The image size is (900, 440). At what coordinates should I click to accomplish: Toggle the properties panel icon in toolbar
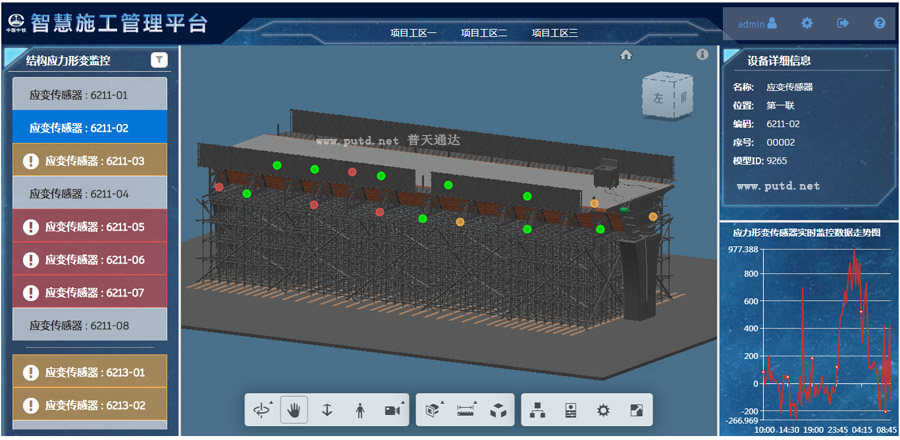point(570,410)
